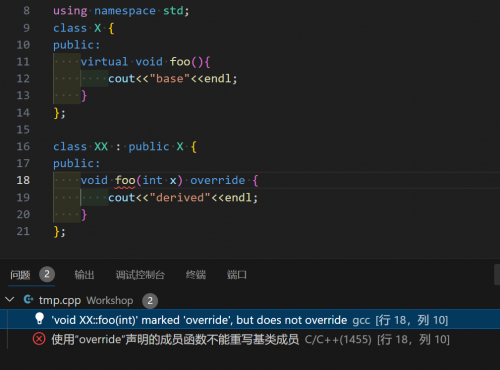Switch to the 终端 terminal tab
This screenshot has width=500, height=370.
coord(196,275)
